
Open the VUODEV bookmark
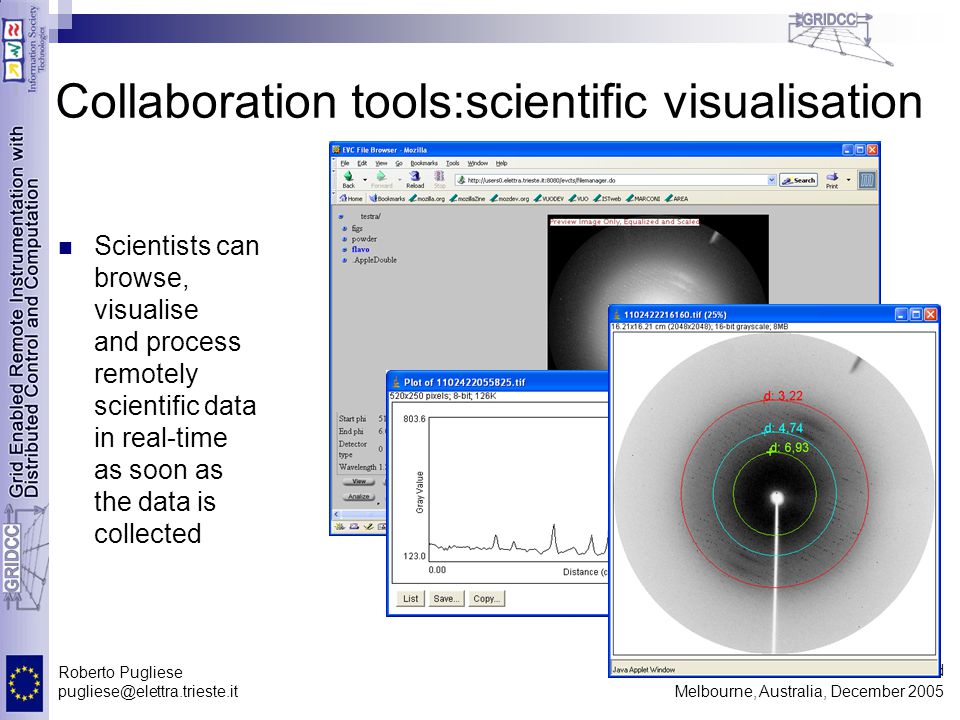click(x=549, y=198)
